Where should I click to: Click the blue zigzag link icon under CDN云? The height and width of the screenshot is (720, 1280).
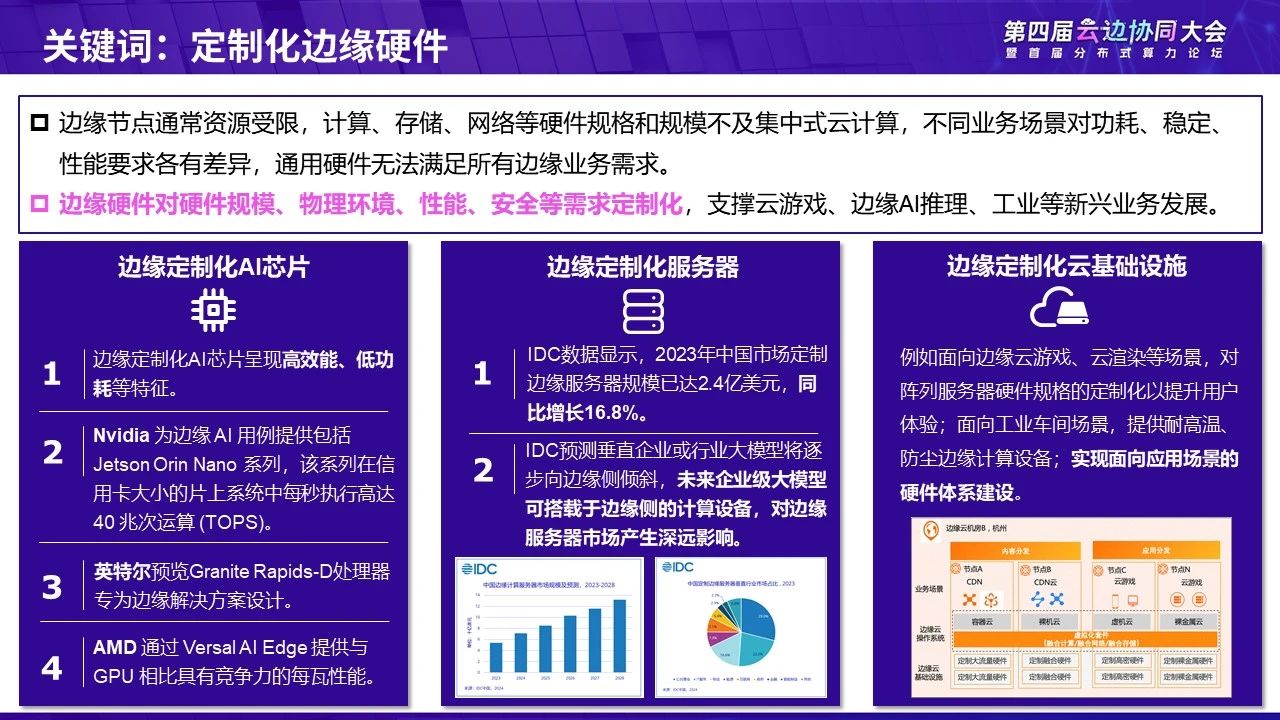(1038, 599)
